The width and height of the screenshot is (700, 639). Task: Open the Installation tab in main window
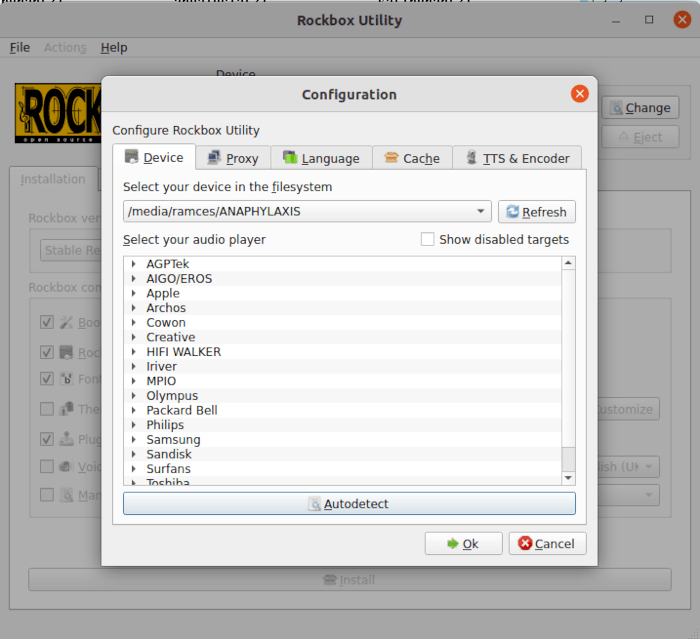(53, 179)
